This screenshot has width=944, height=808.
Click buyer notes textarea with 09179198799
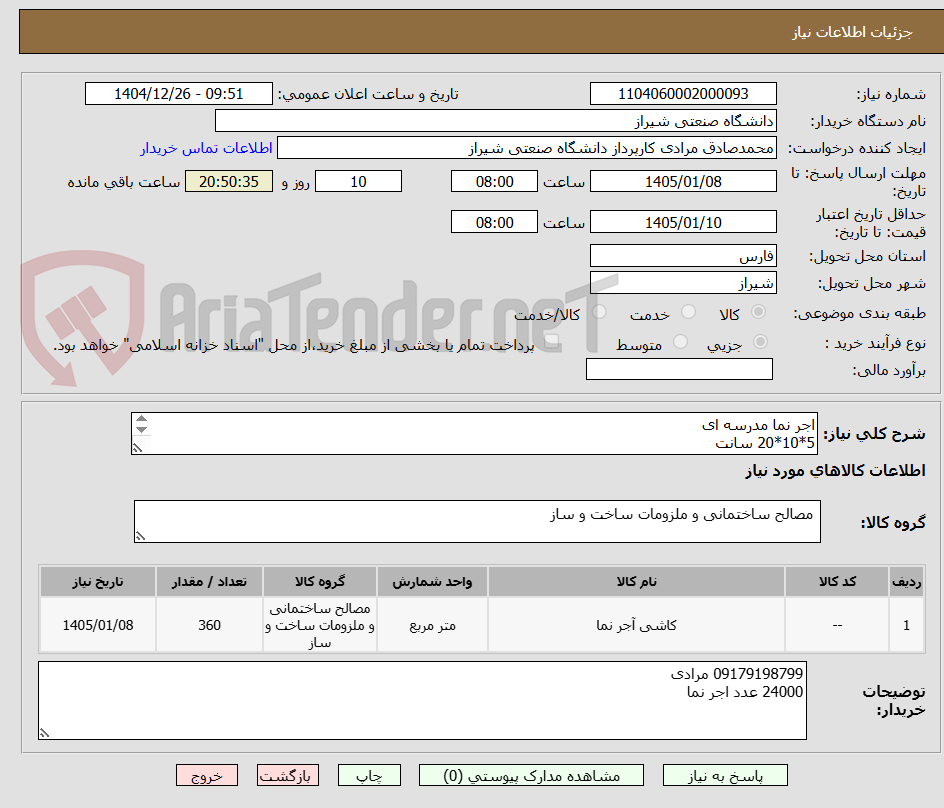(x=422, y=700)
